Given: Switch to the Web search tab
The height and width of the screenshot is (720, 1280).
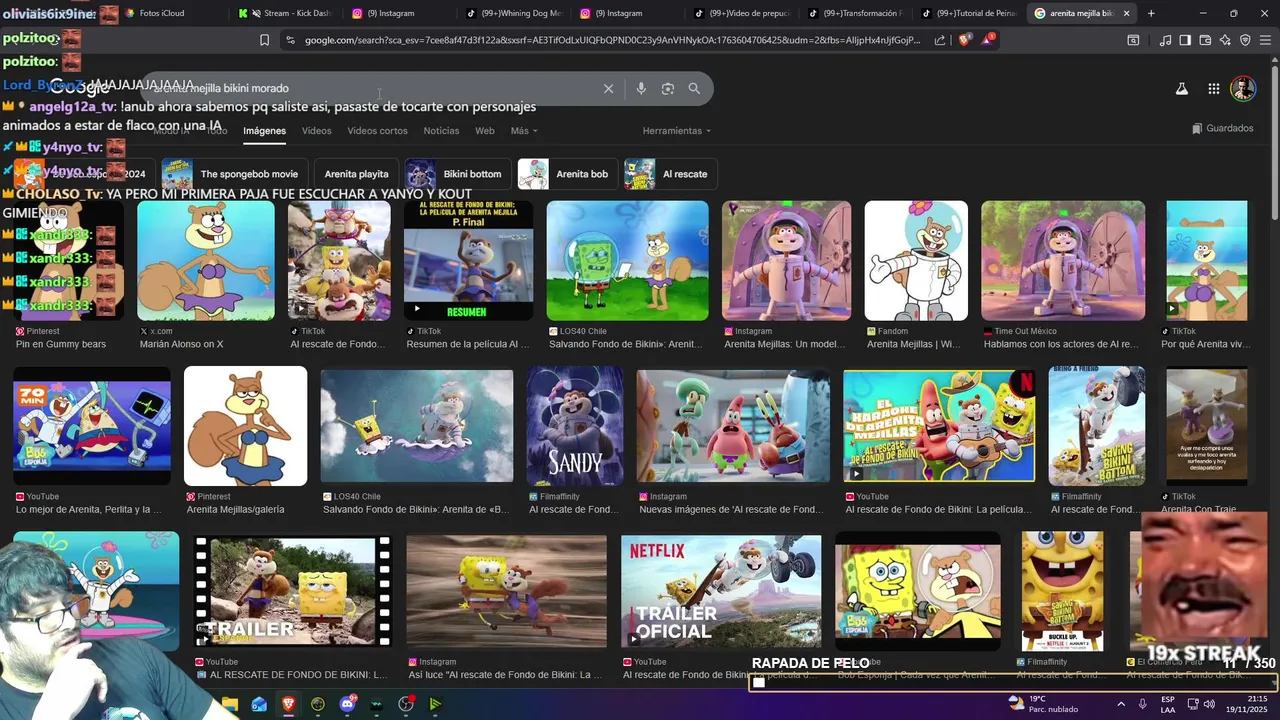Looking at the screenshot, I should [x=485, y=131].
